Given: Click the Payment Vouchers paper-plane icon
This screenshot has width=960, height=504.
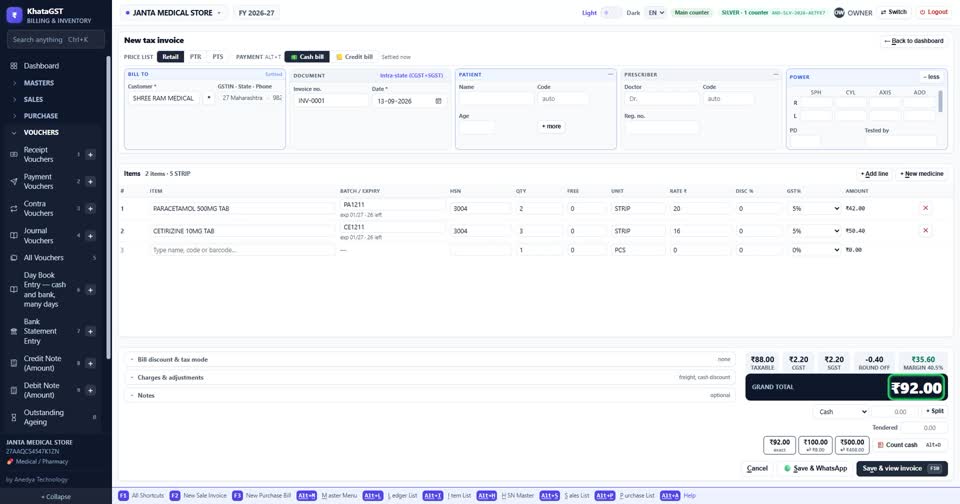Looking at the screenshot, I should (13, 181).
